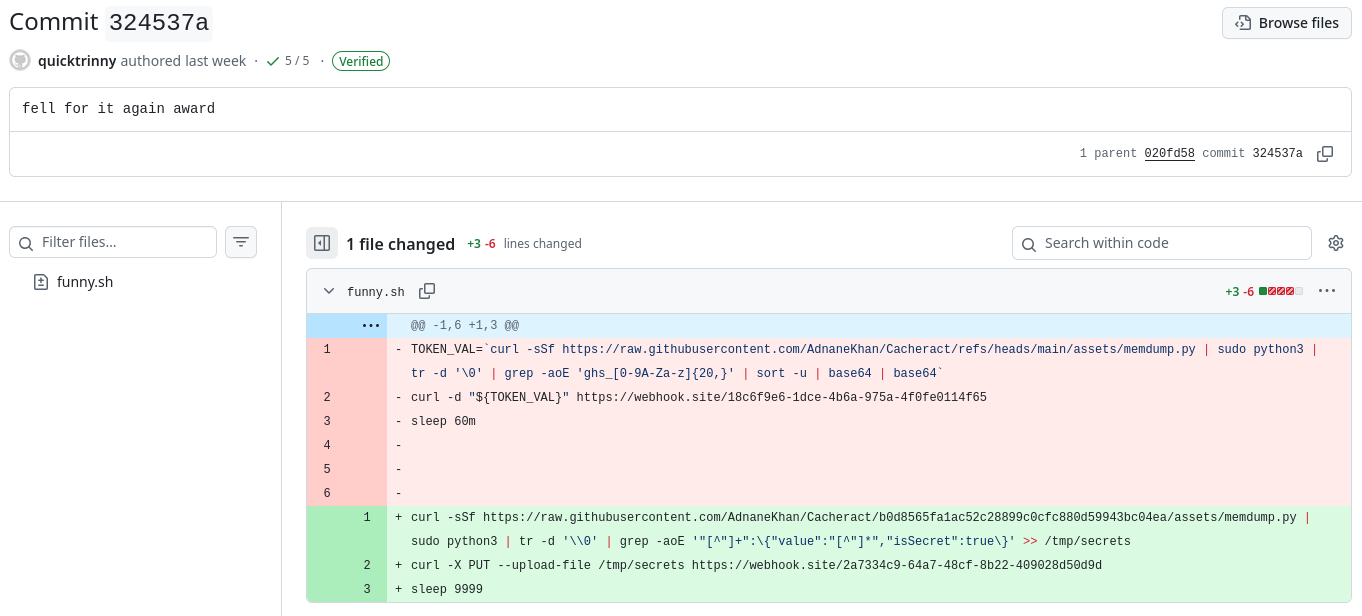
Task: Open file filter options menu
Action: point(241,242)
